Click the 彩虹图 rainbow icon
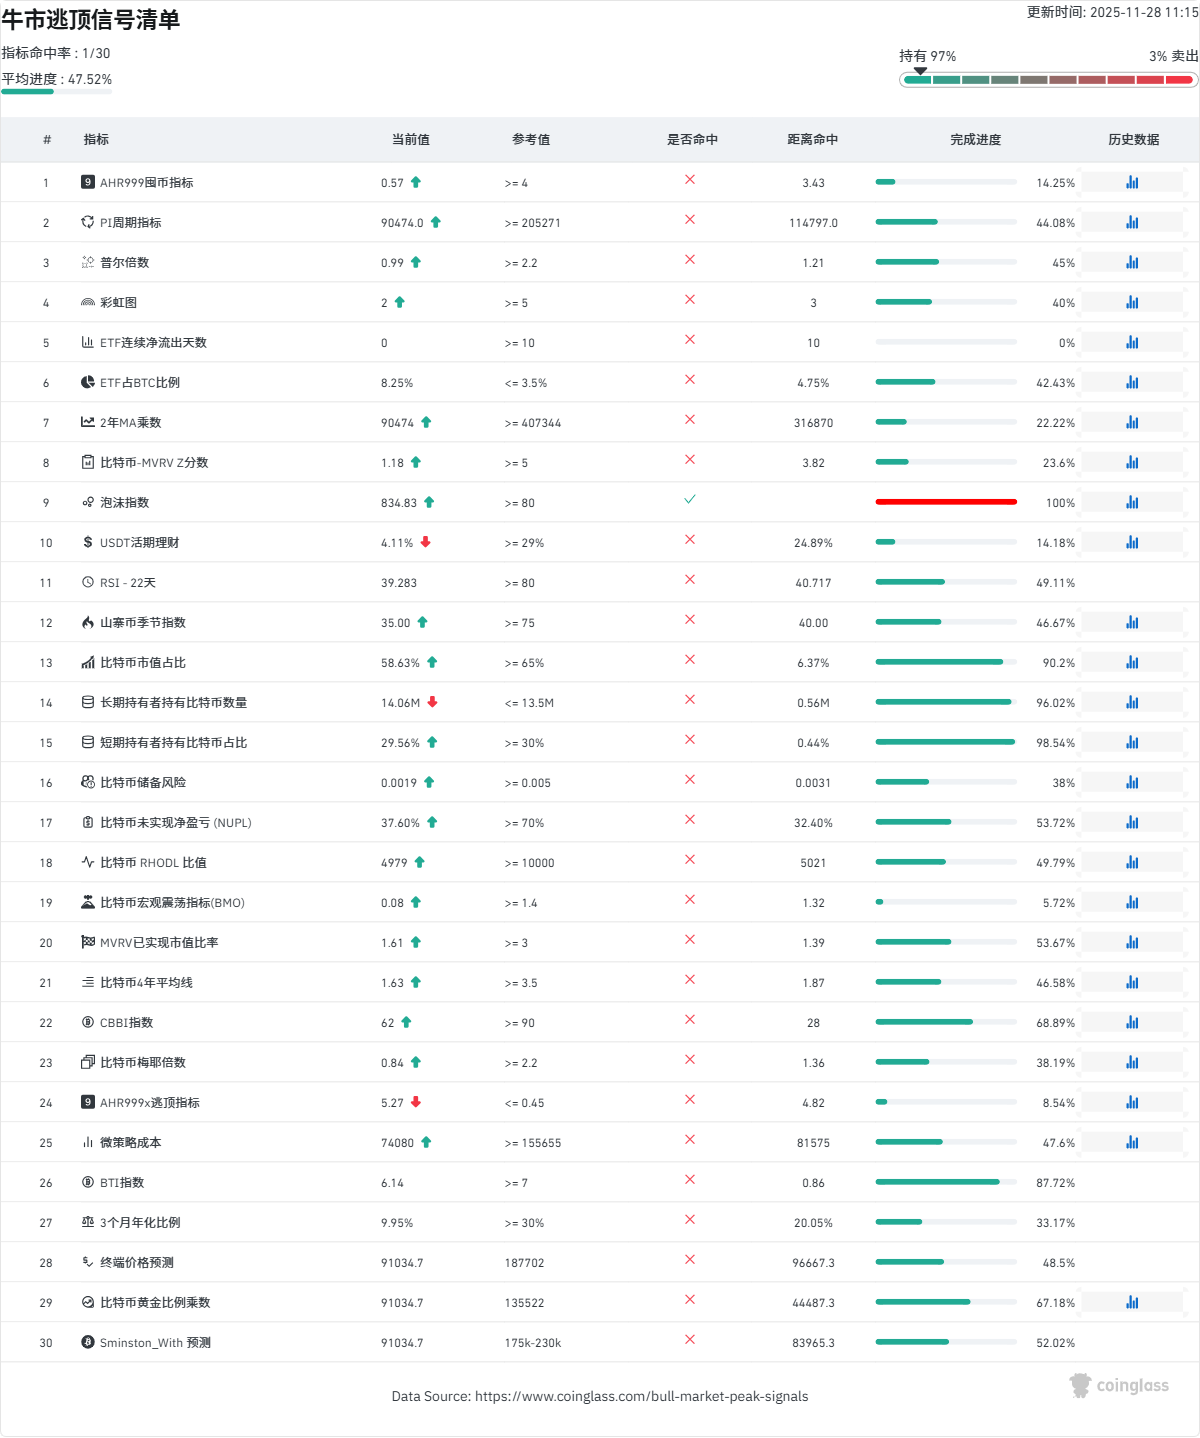Viewport: 1200px width, 1438px height. point(88,302)
